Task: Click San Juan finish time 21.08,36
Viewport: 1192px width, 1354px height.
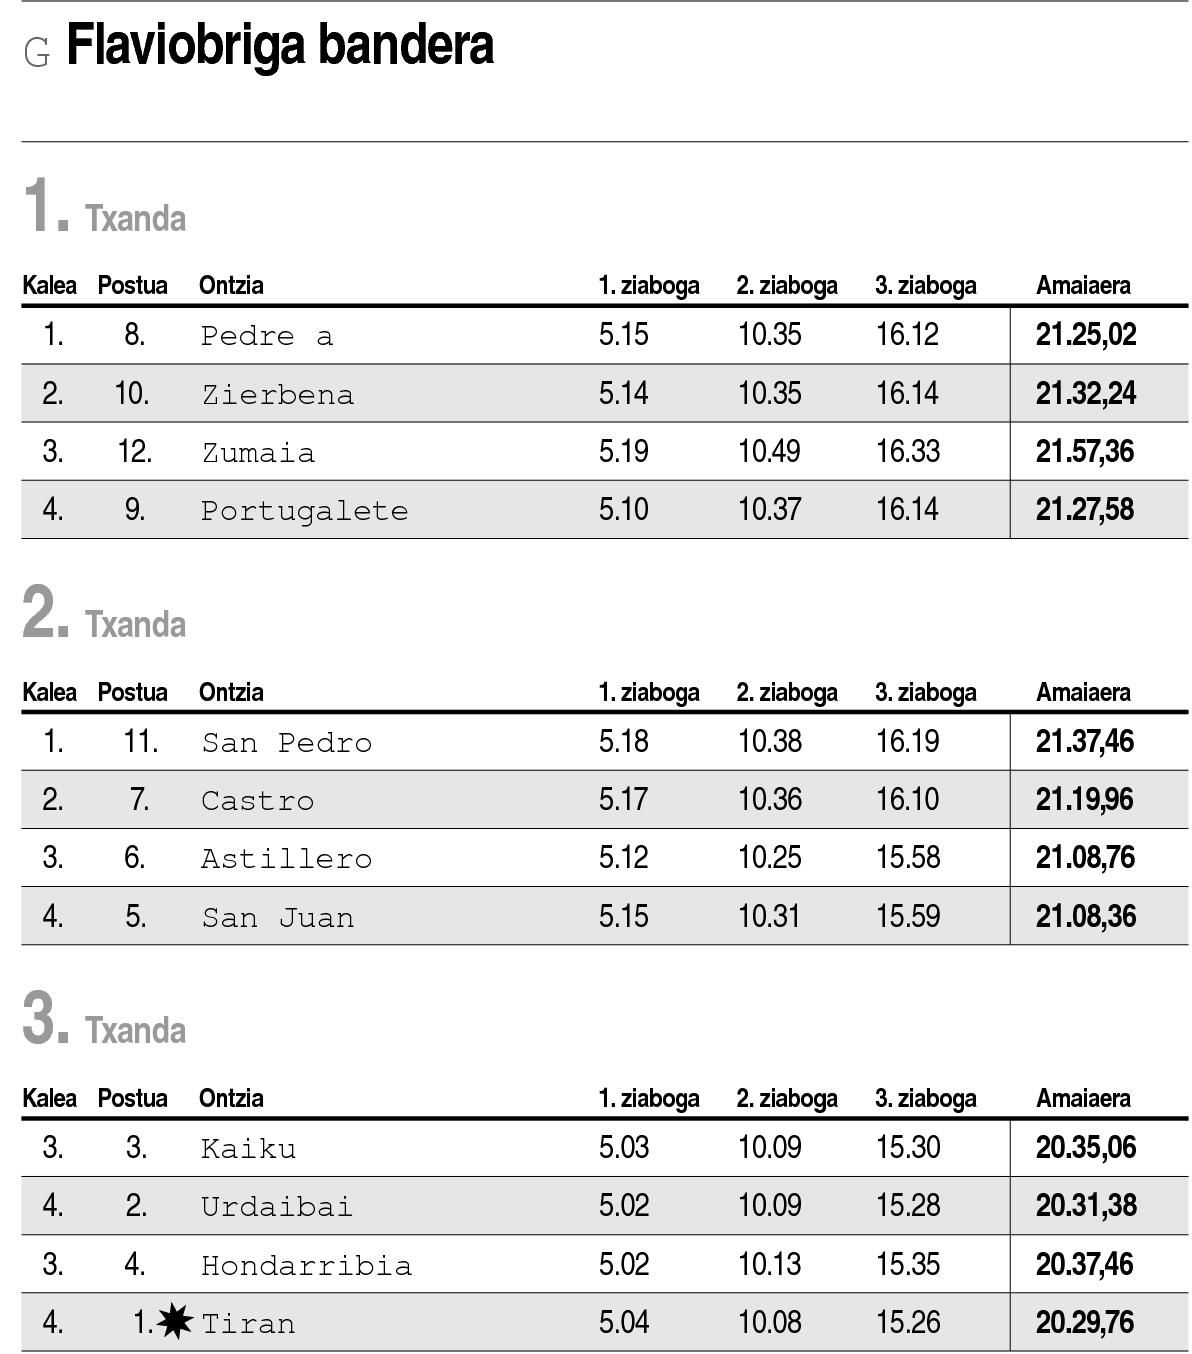Action: 1085,916
